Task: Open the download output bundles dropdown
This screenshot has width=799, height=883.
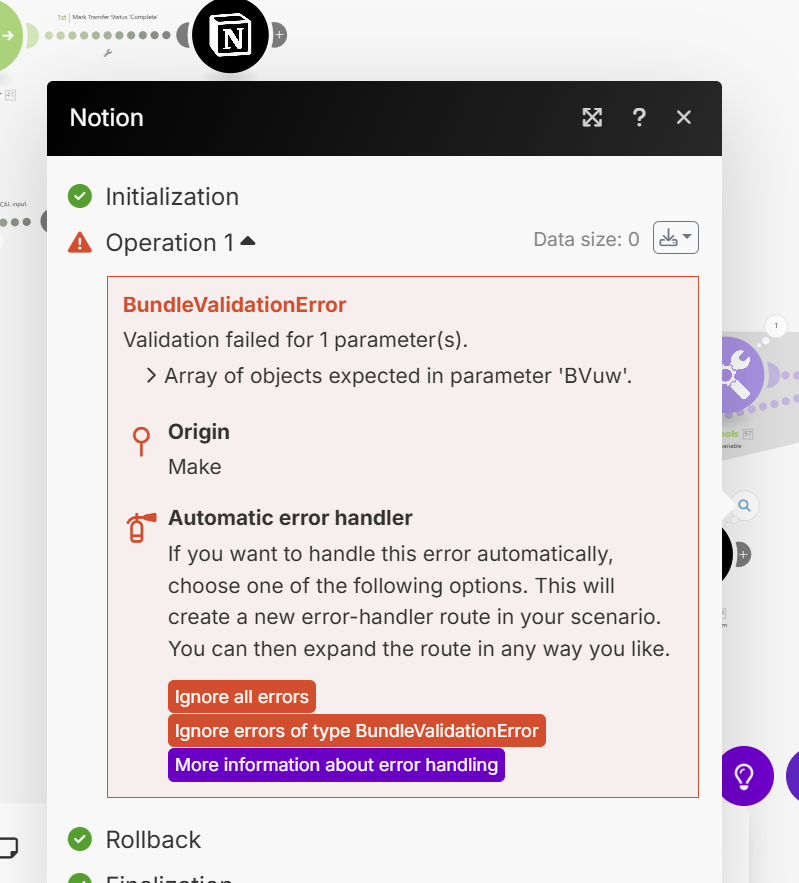Action: pos(675,239)
